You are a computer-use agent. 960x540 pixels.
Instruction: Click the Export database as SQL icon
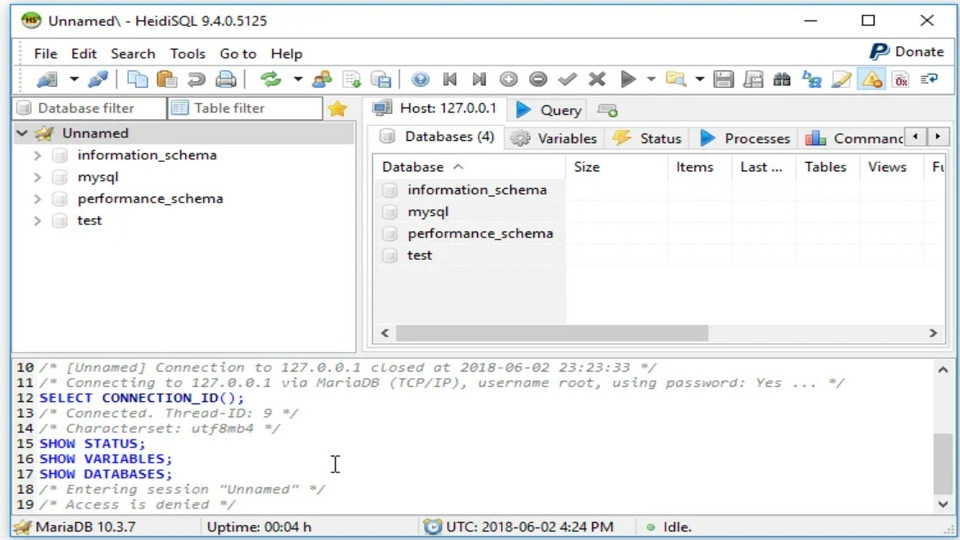click(x=381, y=80)
